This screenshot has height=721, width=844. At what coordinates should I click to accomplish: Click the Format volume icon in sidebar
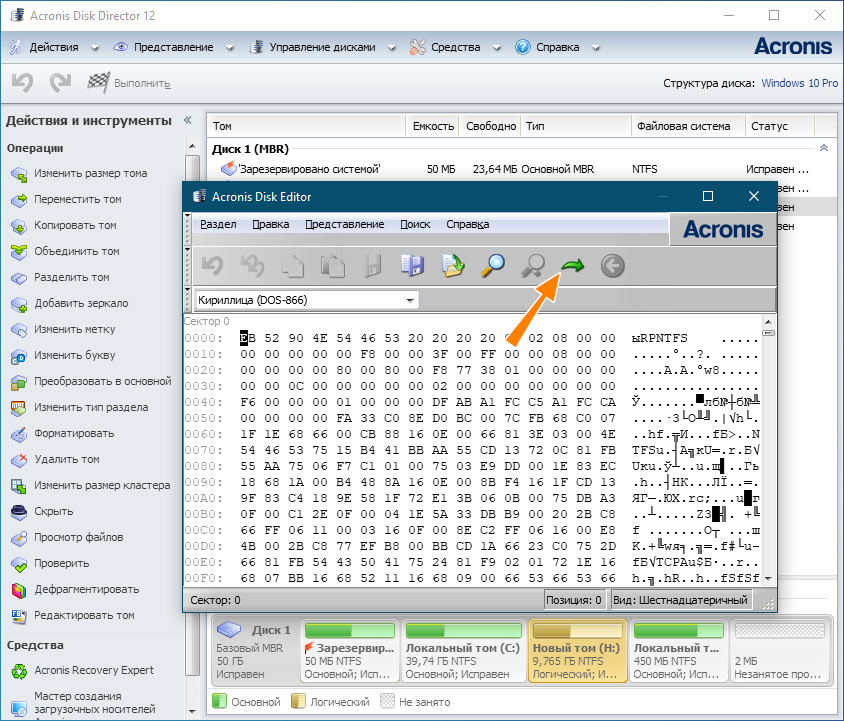pos(20,434)
